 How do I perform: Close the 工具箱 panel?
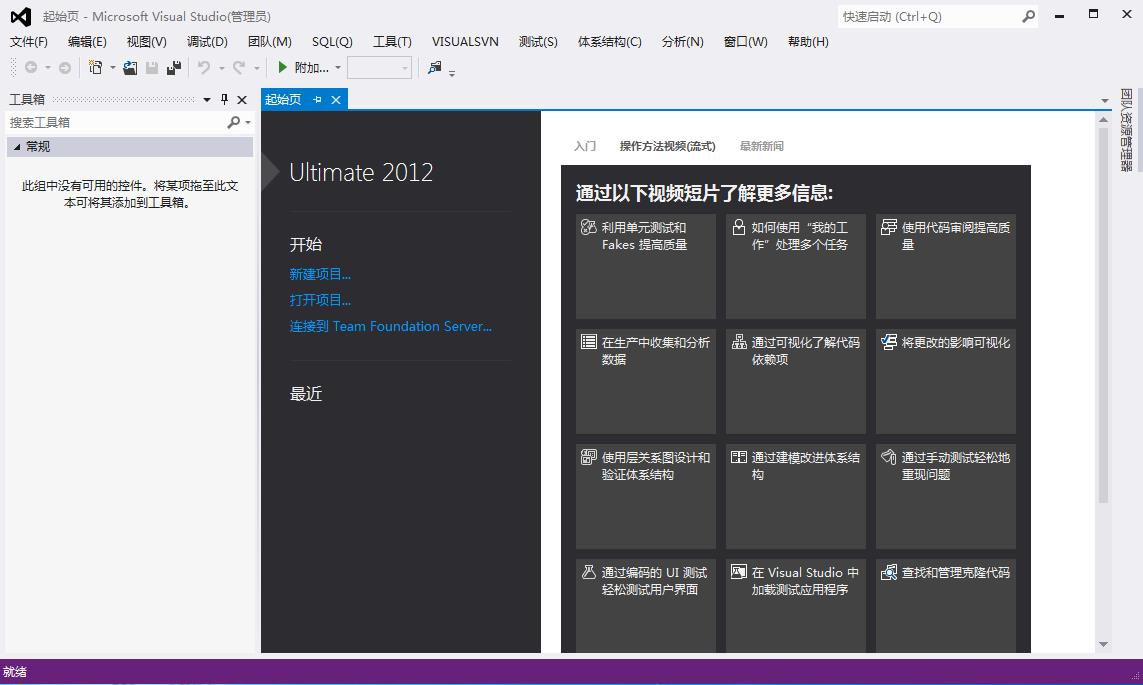pyautogui.click(x=242, y=99)
